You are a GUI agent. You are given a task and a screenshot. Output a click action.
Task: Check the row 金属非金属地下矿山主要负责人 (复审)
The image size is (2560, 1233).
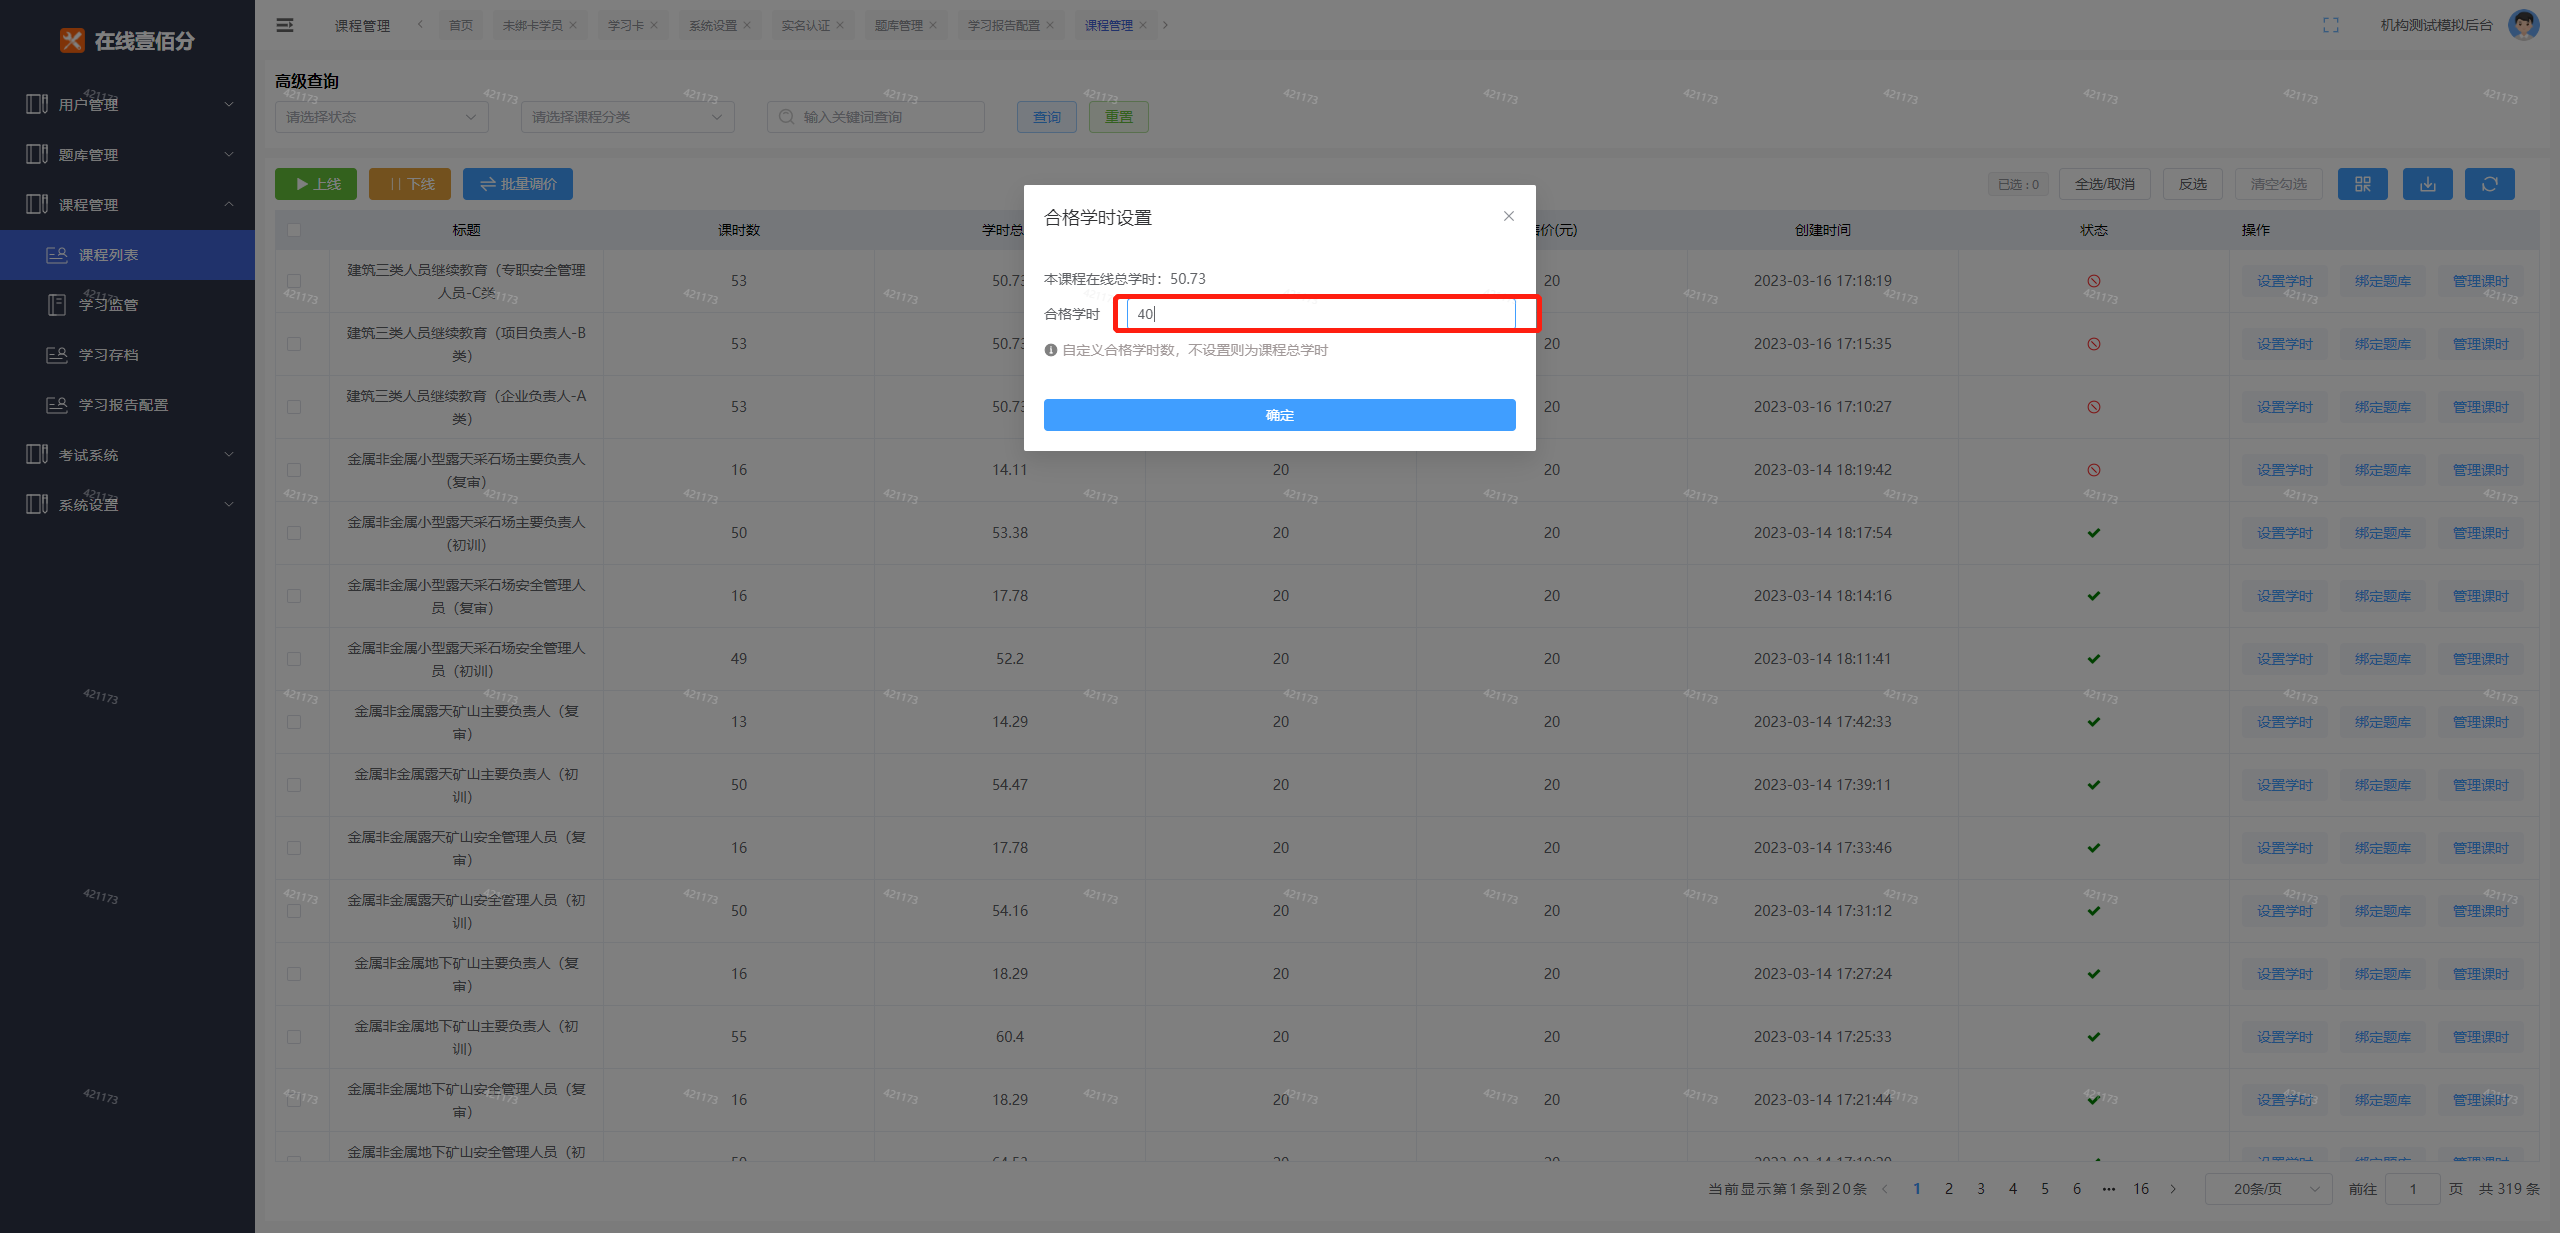294,974
